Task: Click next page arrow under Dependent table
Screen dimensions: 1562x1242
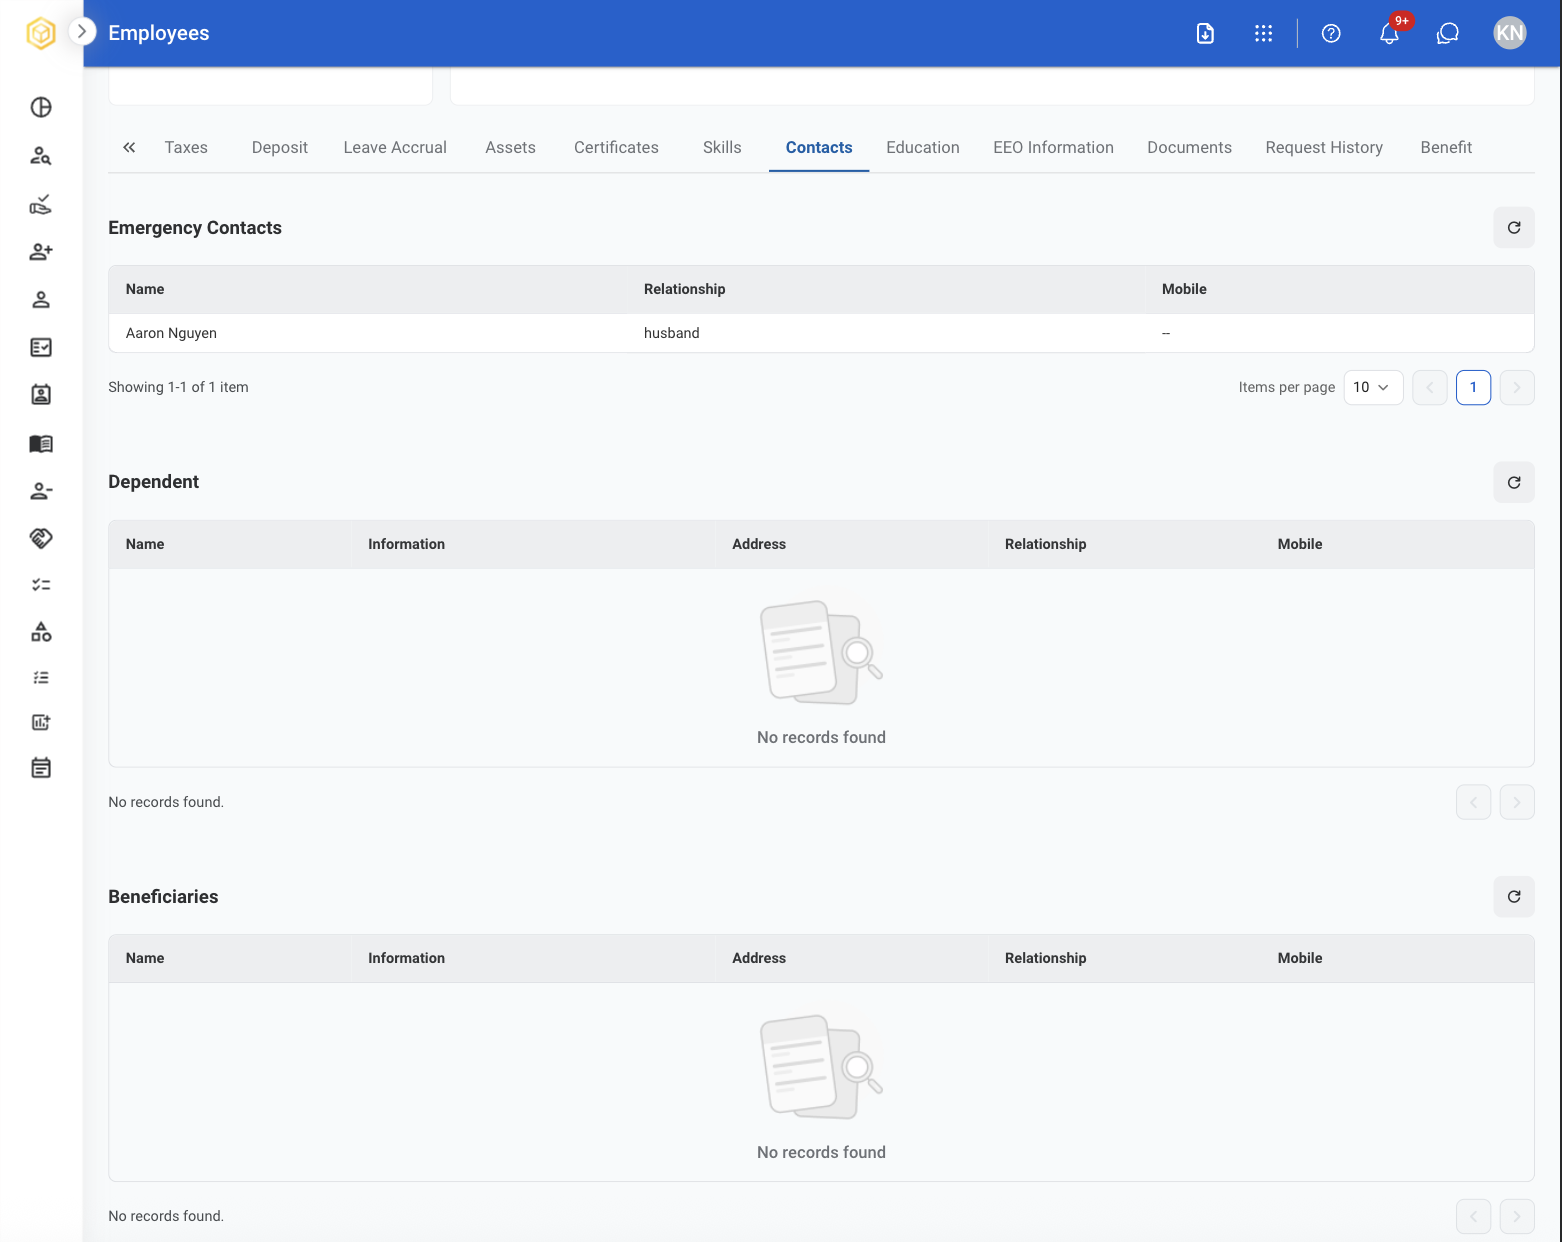Action: (x=1517, y=802)
